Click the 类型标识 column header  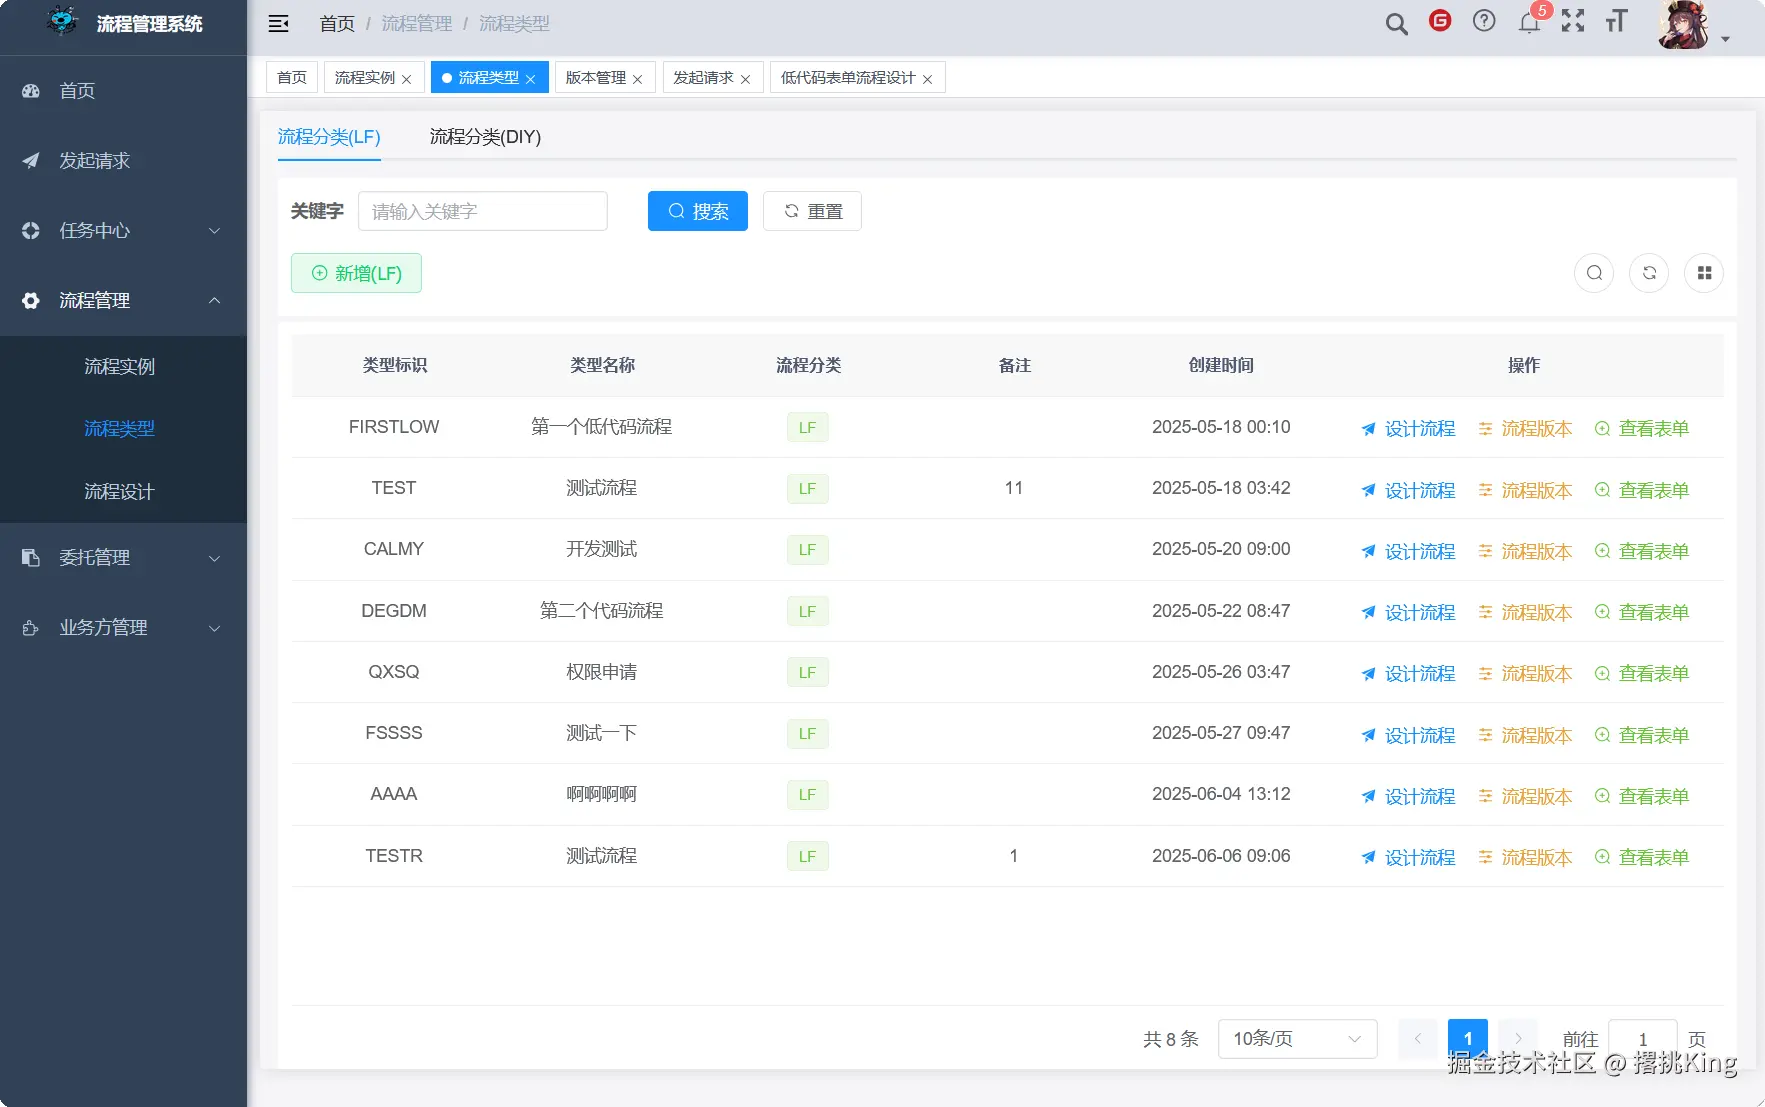click(395, 366)
